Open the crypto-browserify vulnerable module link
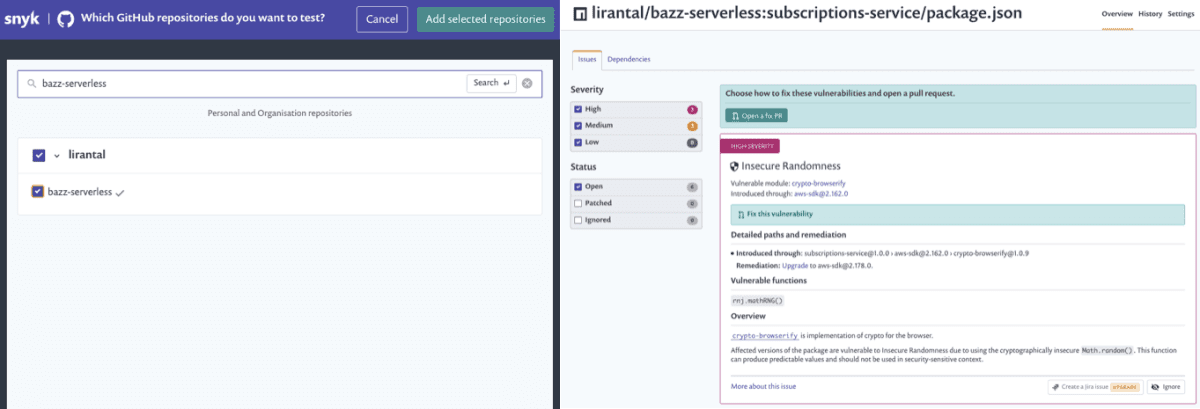1200x409 pixels. 820,185
